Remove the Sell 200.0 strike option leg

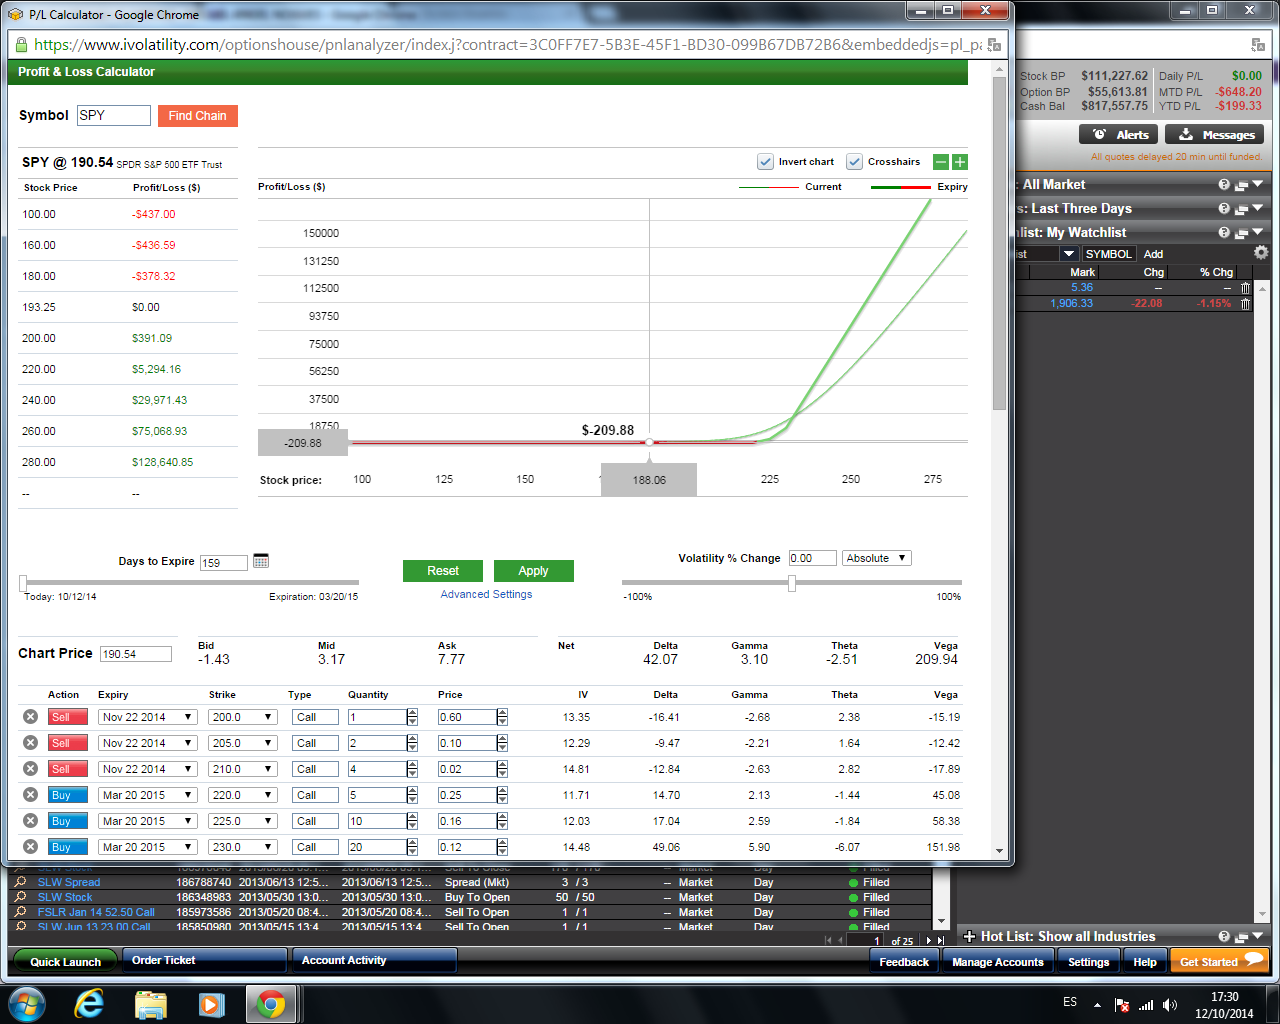tap(30, 717)
